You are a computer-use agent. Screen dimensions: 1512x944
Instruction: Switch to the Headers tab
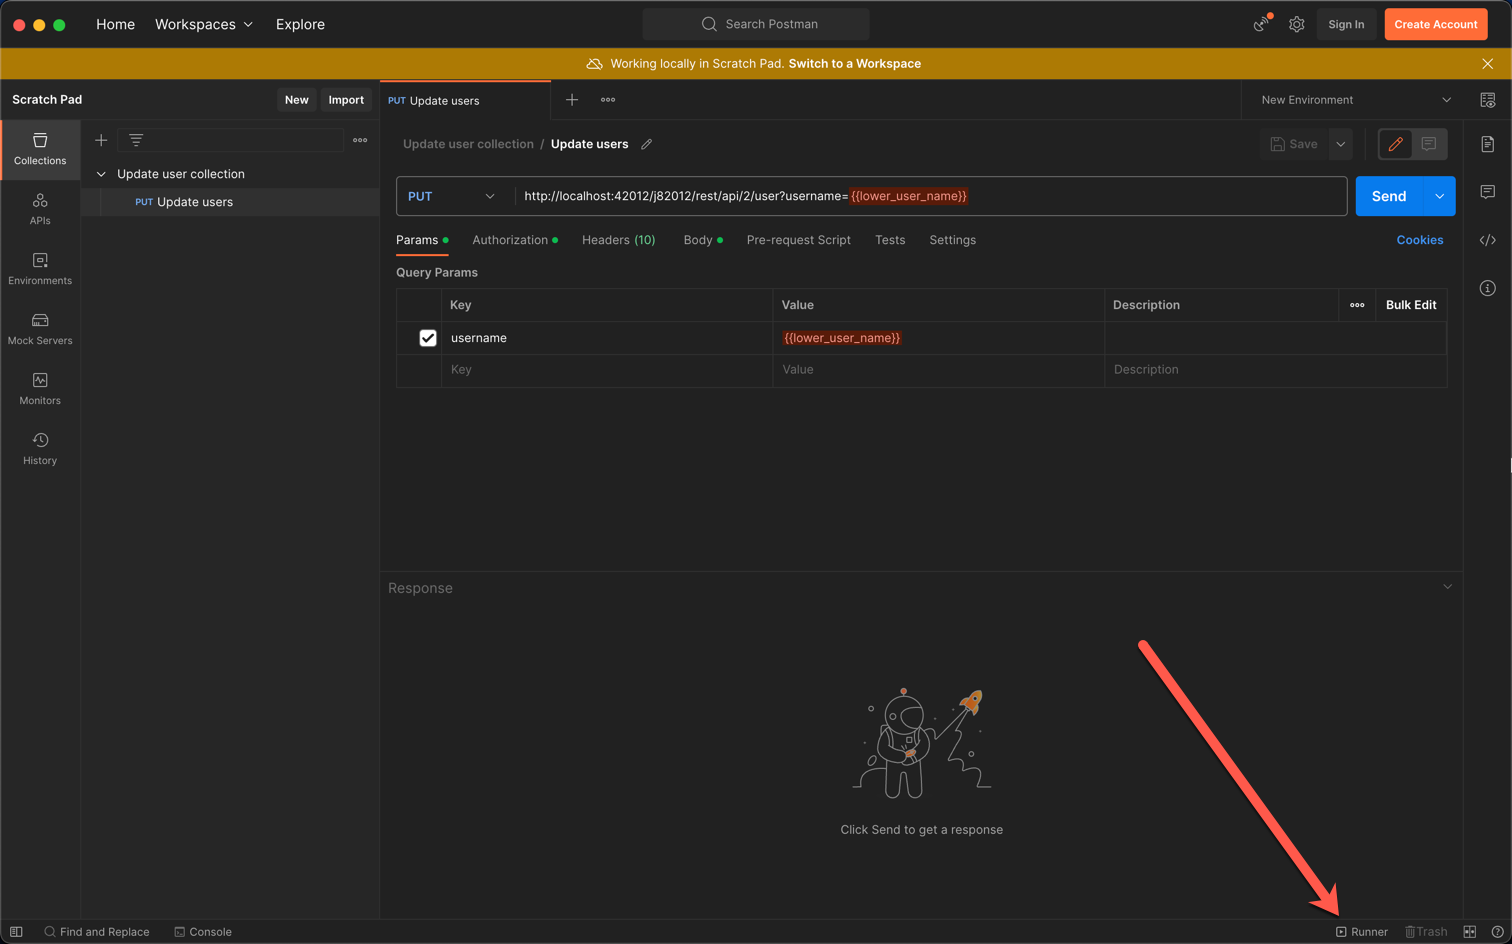coord(619,240)
